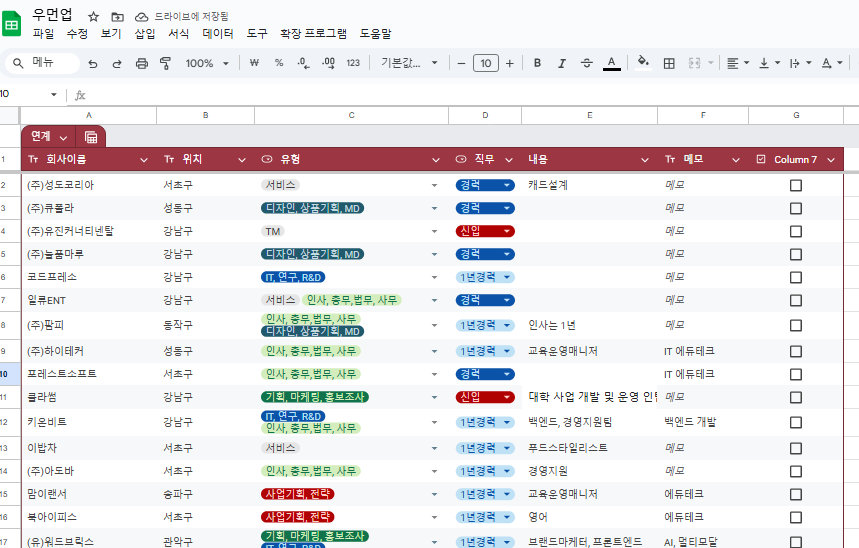Decrease decimal places
859x548 pixels.
coord(303,63)
